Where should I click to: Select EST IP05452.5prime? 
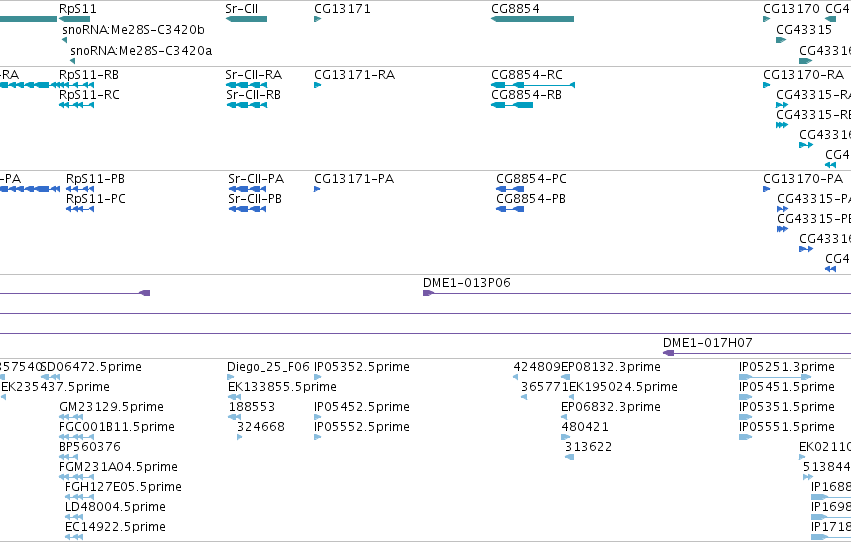coord(361,407)
